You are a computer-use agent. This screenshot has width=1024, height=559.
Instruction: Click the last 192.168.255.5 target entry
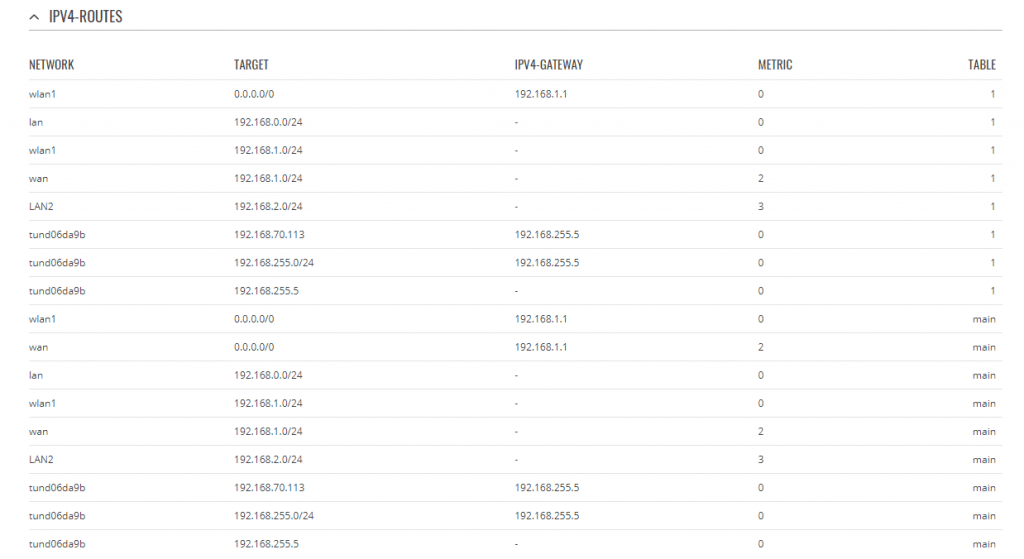coord(266,544)
